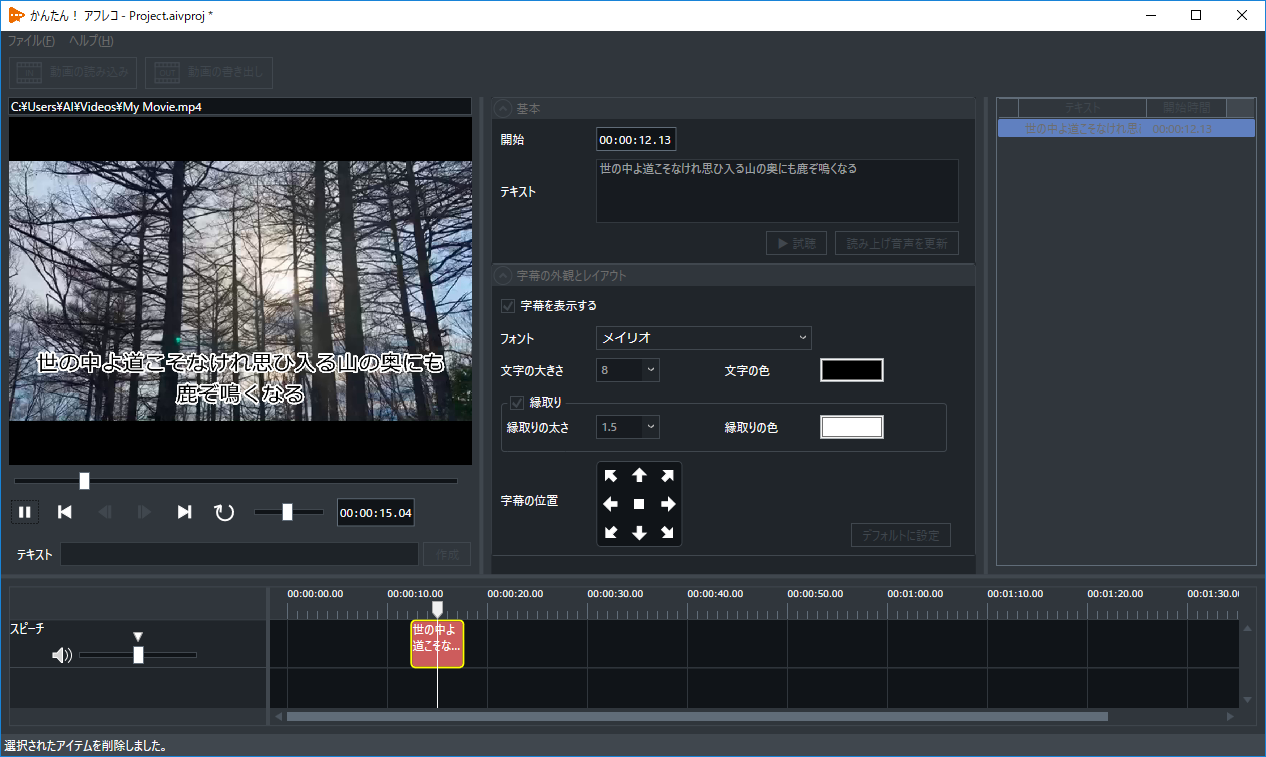This screenshot has width=1266, height=757.
Task: Step forward one frame
Action: pos(144,512)
